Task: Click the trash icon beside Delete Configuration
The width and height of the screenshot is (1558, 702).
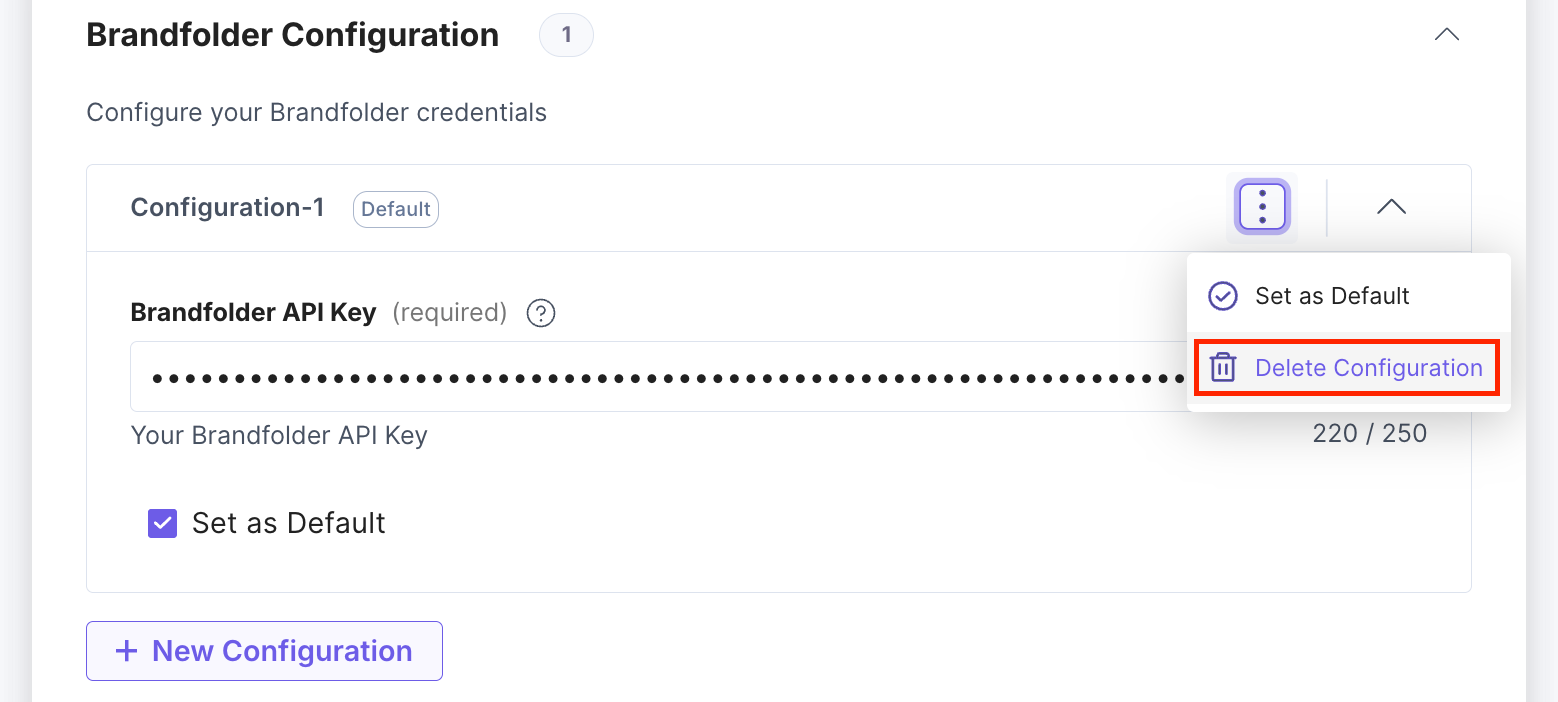Action: [x=1222, y=368]
